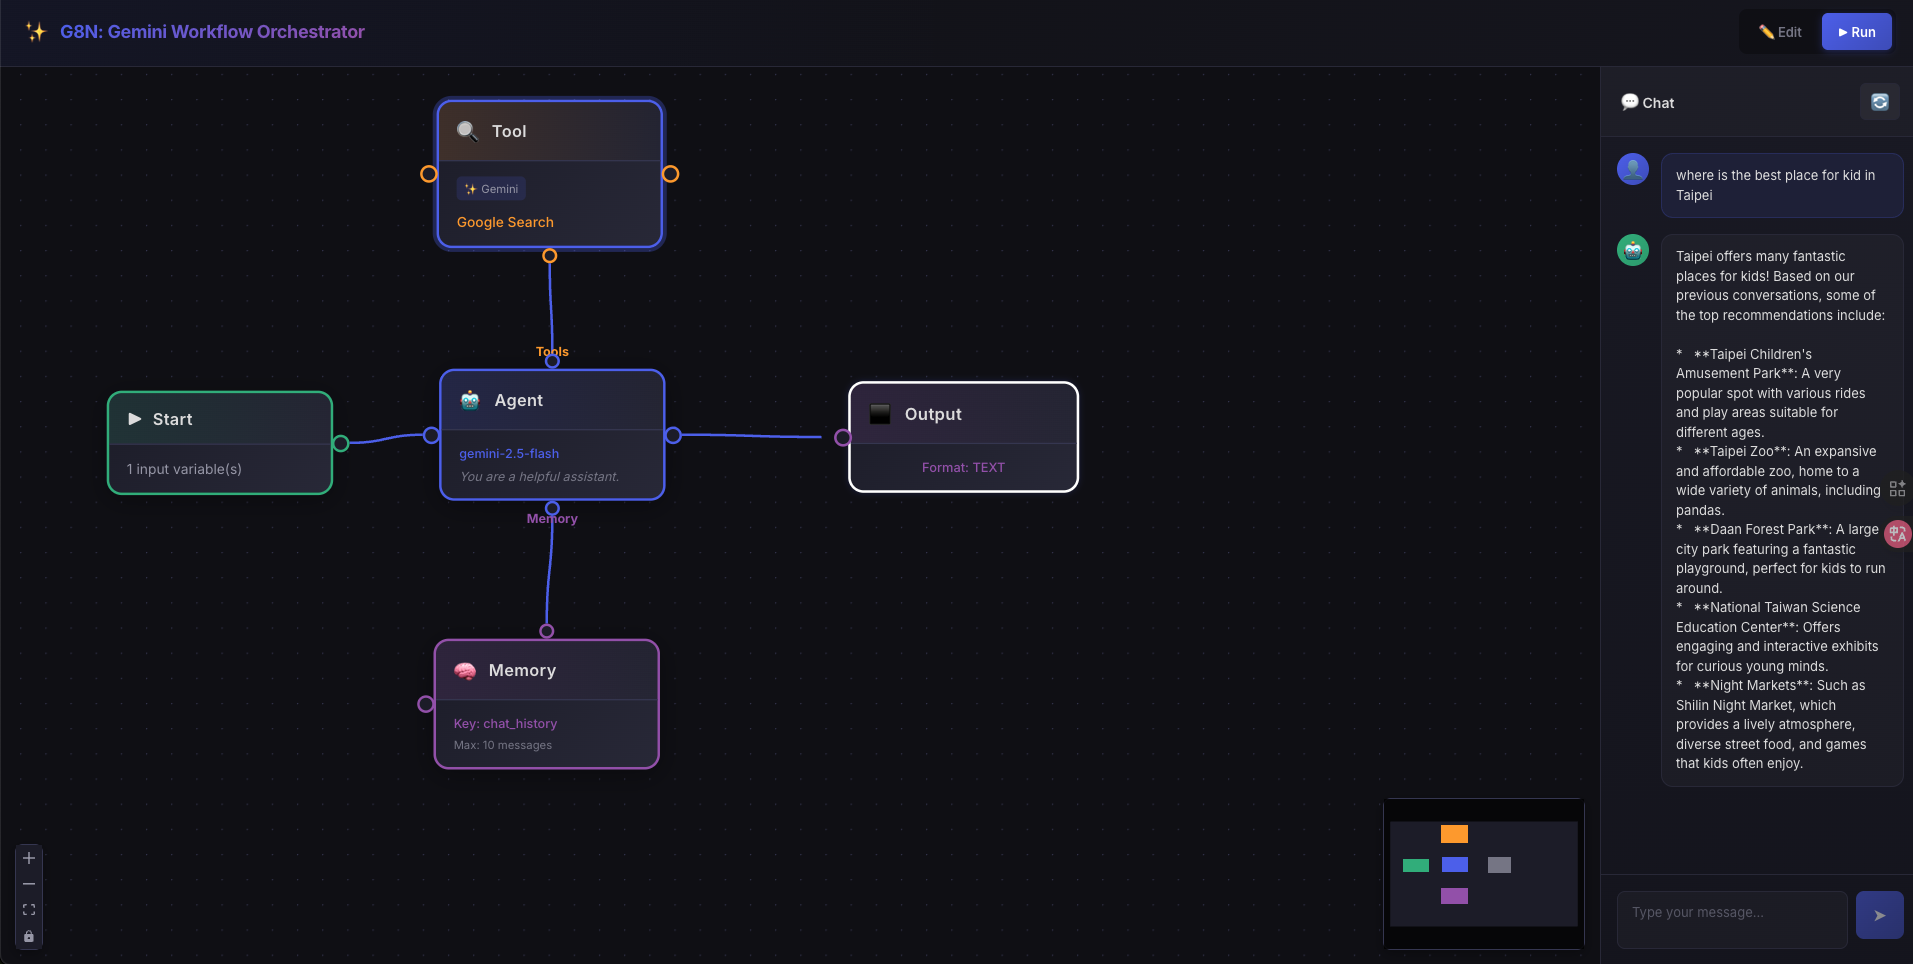The image size is (1913, 964).
Task: Click the purple Memory node in the minimap
Action: coord(1454,896)
